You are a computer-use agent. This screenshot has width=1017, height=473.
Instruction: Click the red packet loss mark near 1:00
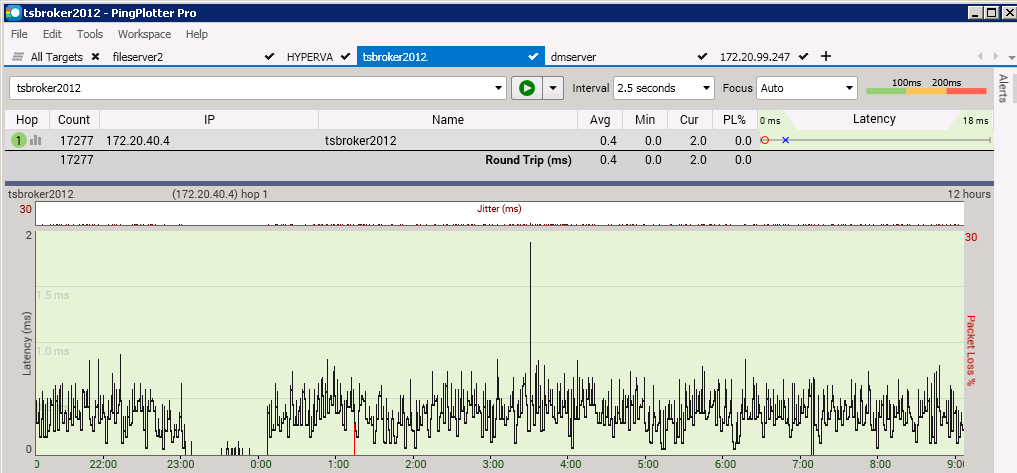355,439
